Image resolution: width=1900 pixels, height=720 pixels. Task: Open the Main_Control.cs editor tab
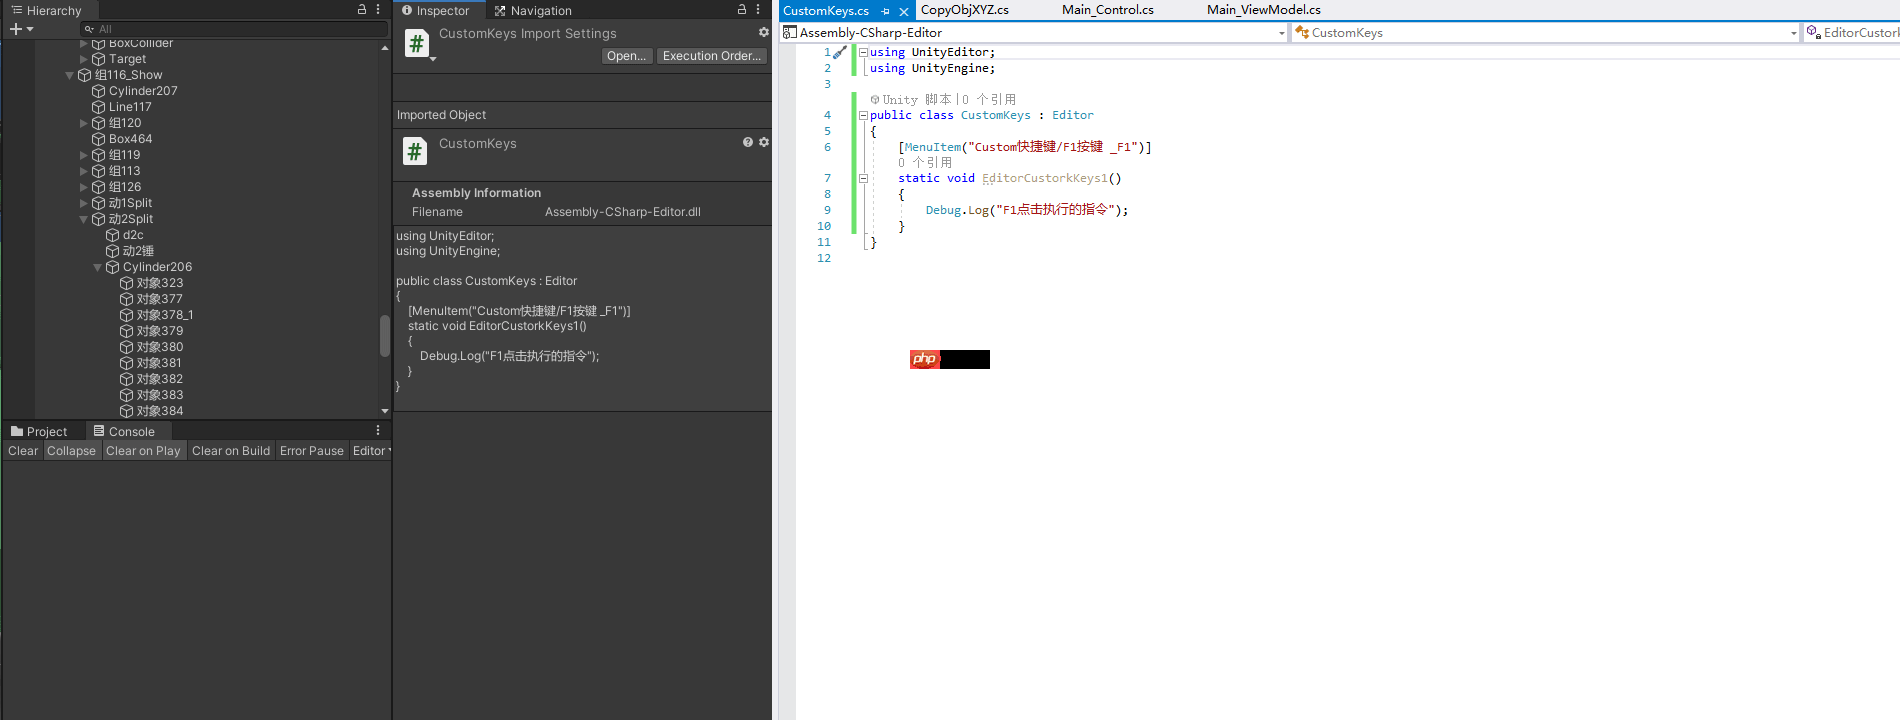point(1108,10)
